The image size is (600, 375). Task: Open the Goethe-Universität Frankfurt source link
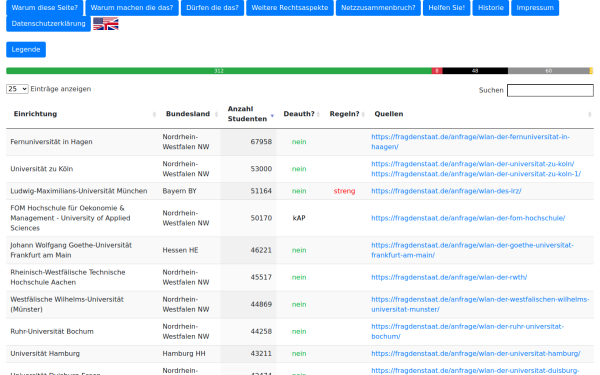click(472, 250)
